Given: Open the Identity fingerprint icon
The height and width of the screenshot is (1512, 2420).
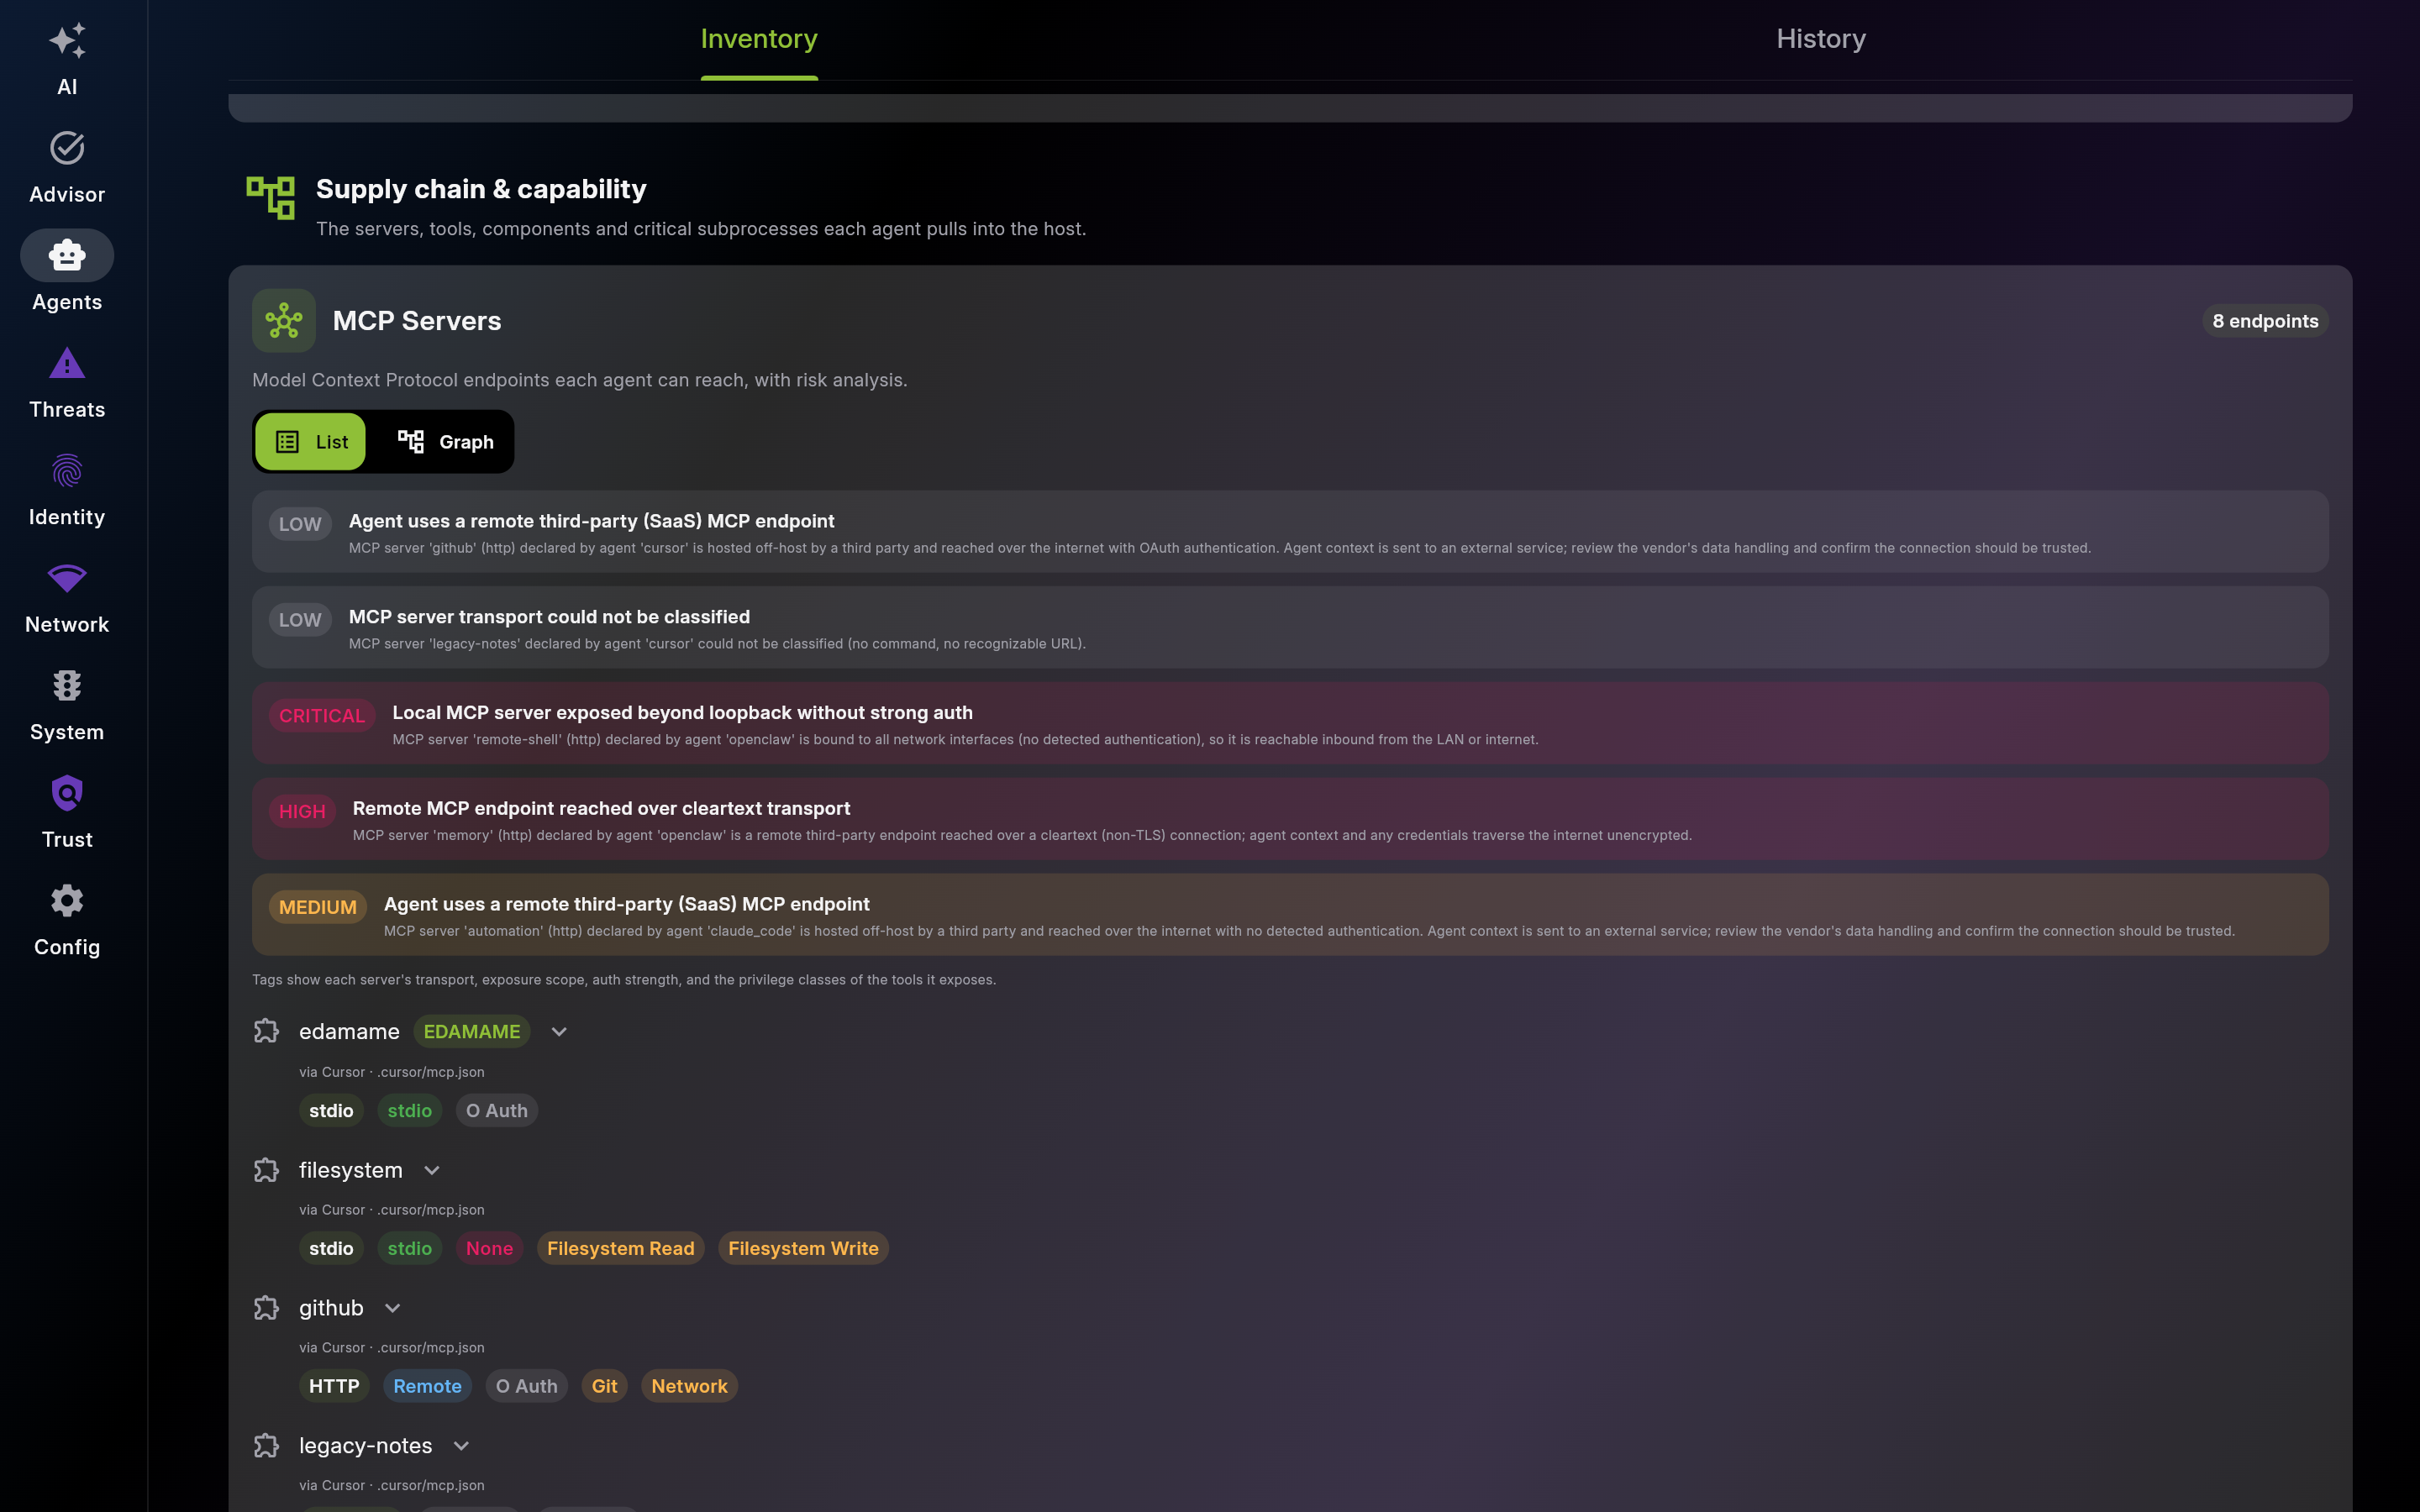Looking at the screenshot, I should click(x=67, y=470).
